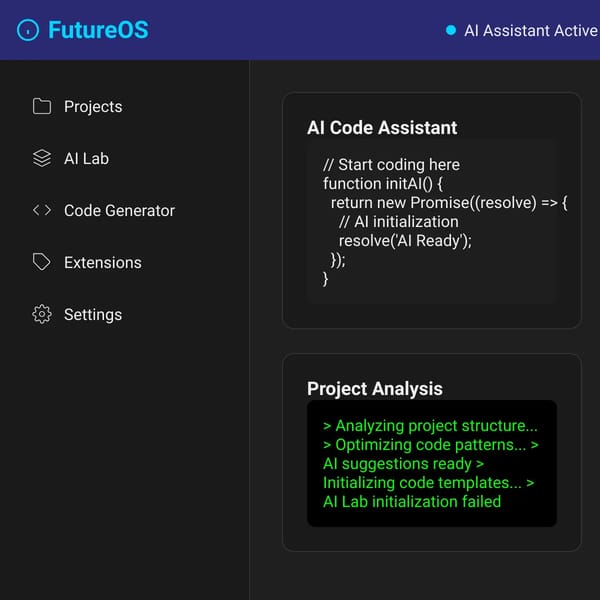Click 'Analyzing project structure...' log line

pos(430,426)
